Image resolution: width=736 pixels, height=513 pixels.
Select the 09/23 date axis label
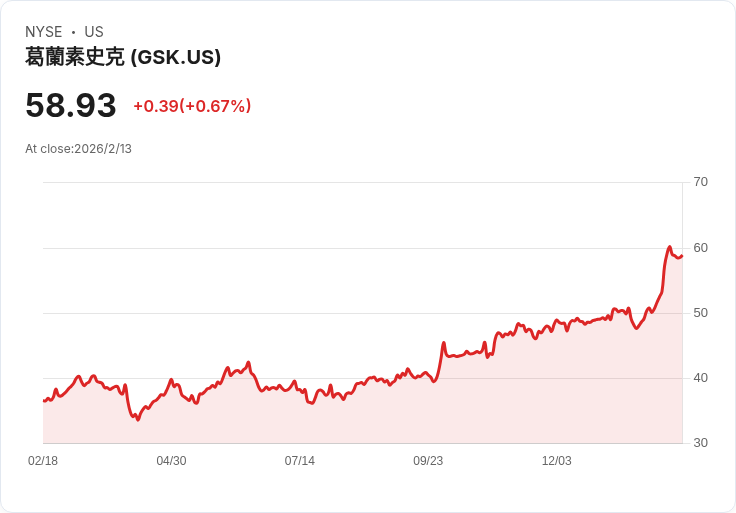428,461
